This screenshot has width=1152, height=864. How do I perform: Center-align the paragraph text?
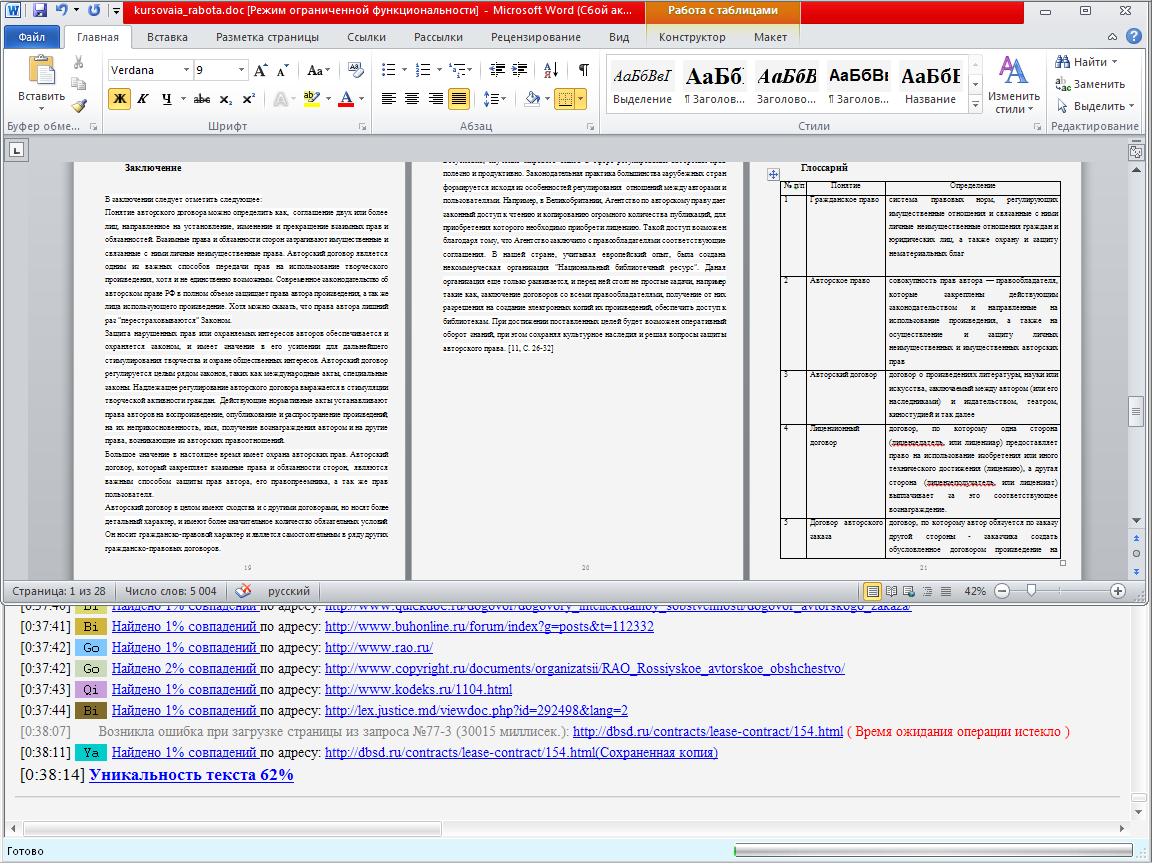[411, 99]
